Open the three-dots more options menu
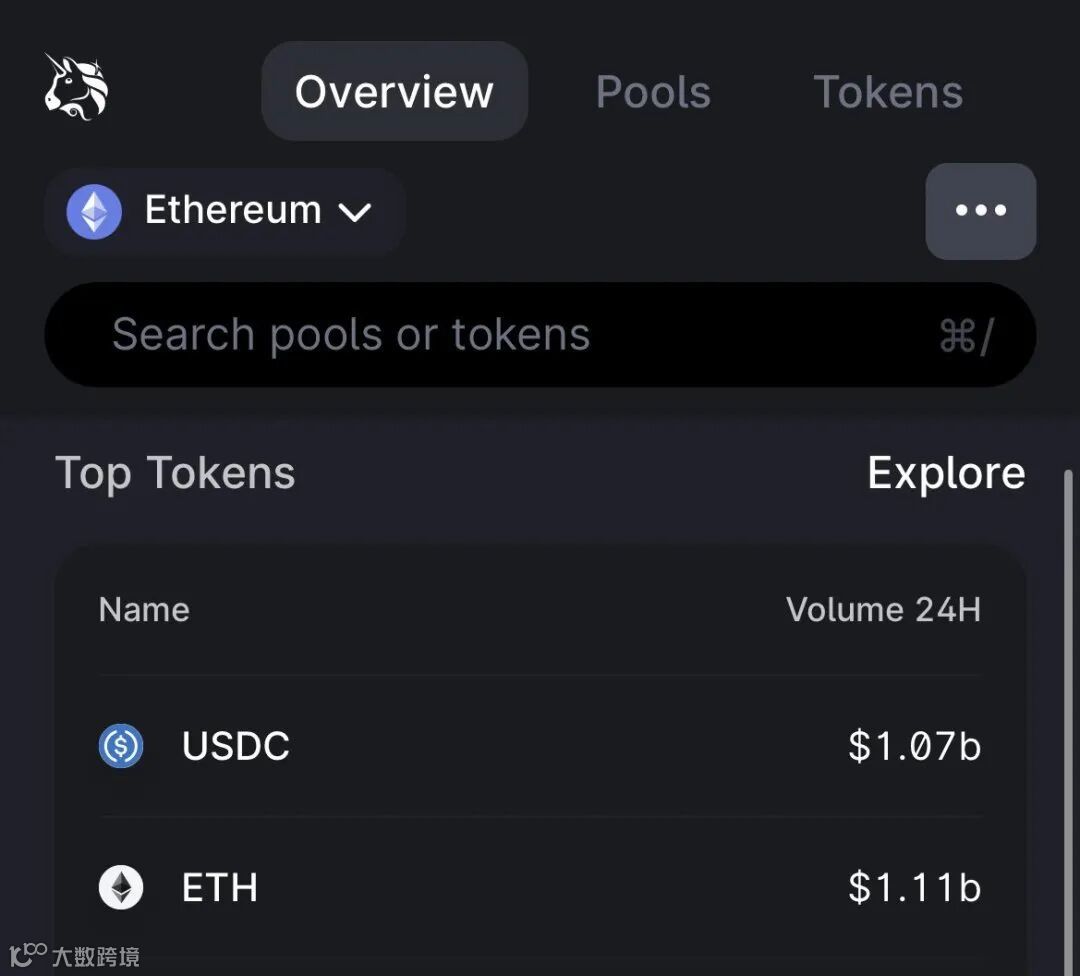 [981, 211]
